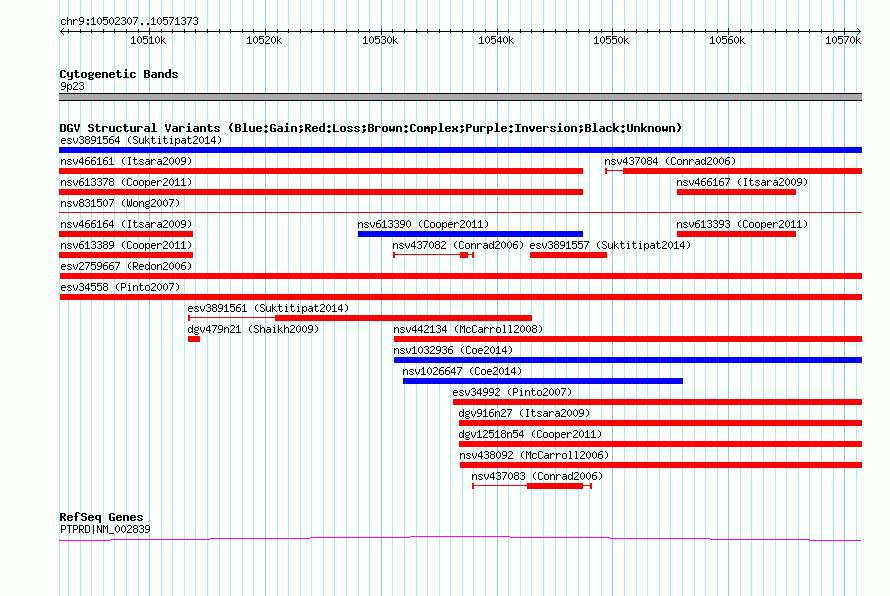This screenshot has width=890, height=596.
Task: Click the RefSeq Genes track title
Action: click(101, 517)
